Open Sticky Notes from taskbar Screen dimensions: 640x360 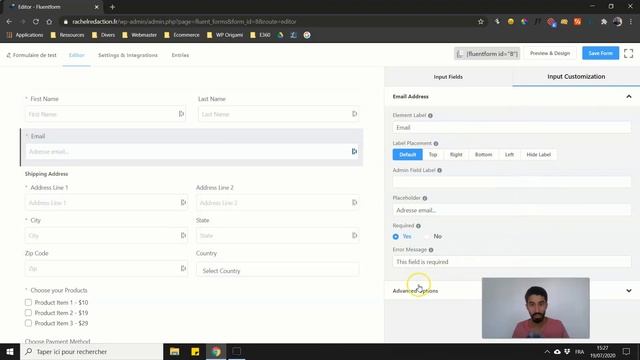[x=195, y=351]
